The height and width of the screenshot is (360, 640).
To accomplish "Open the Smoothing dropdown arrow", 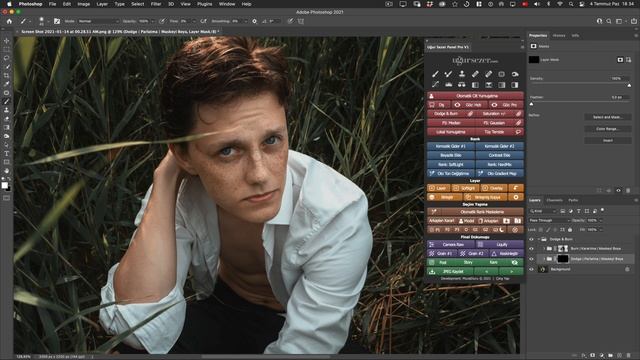I will click(x=246, y=21).
